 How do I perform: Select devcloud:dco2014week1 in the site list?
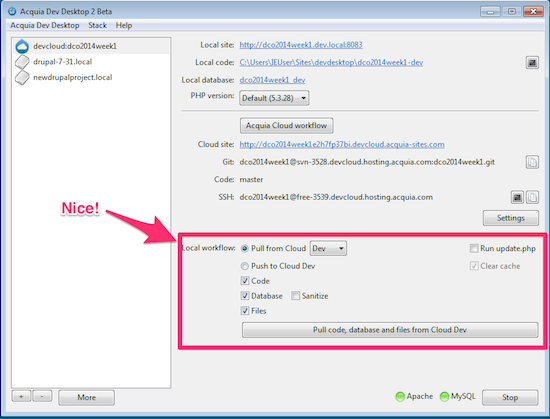91,46
